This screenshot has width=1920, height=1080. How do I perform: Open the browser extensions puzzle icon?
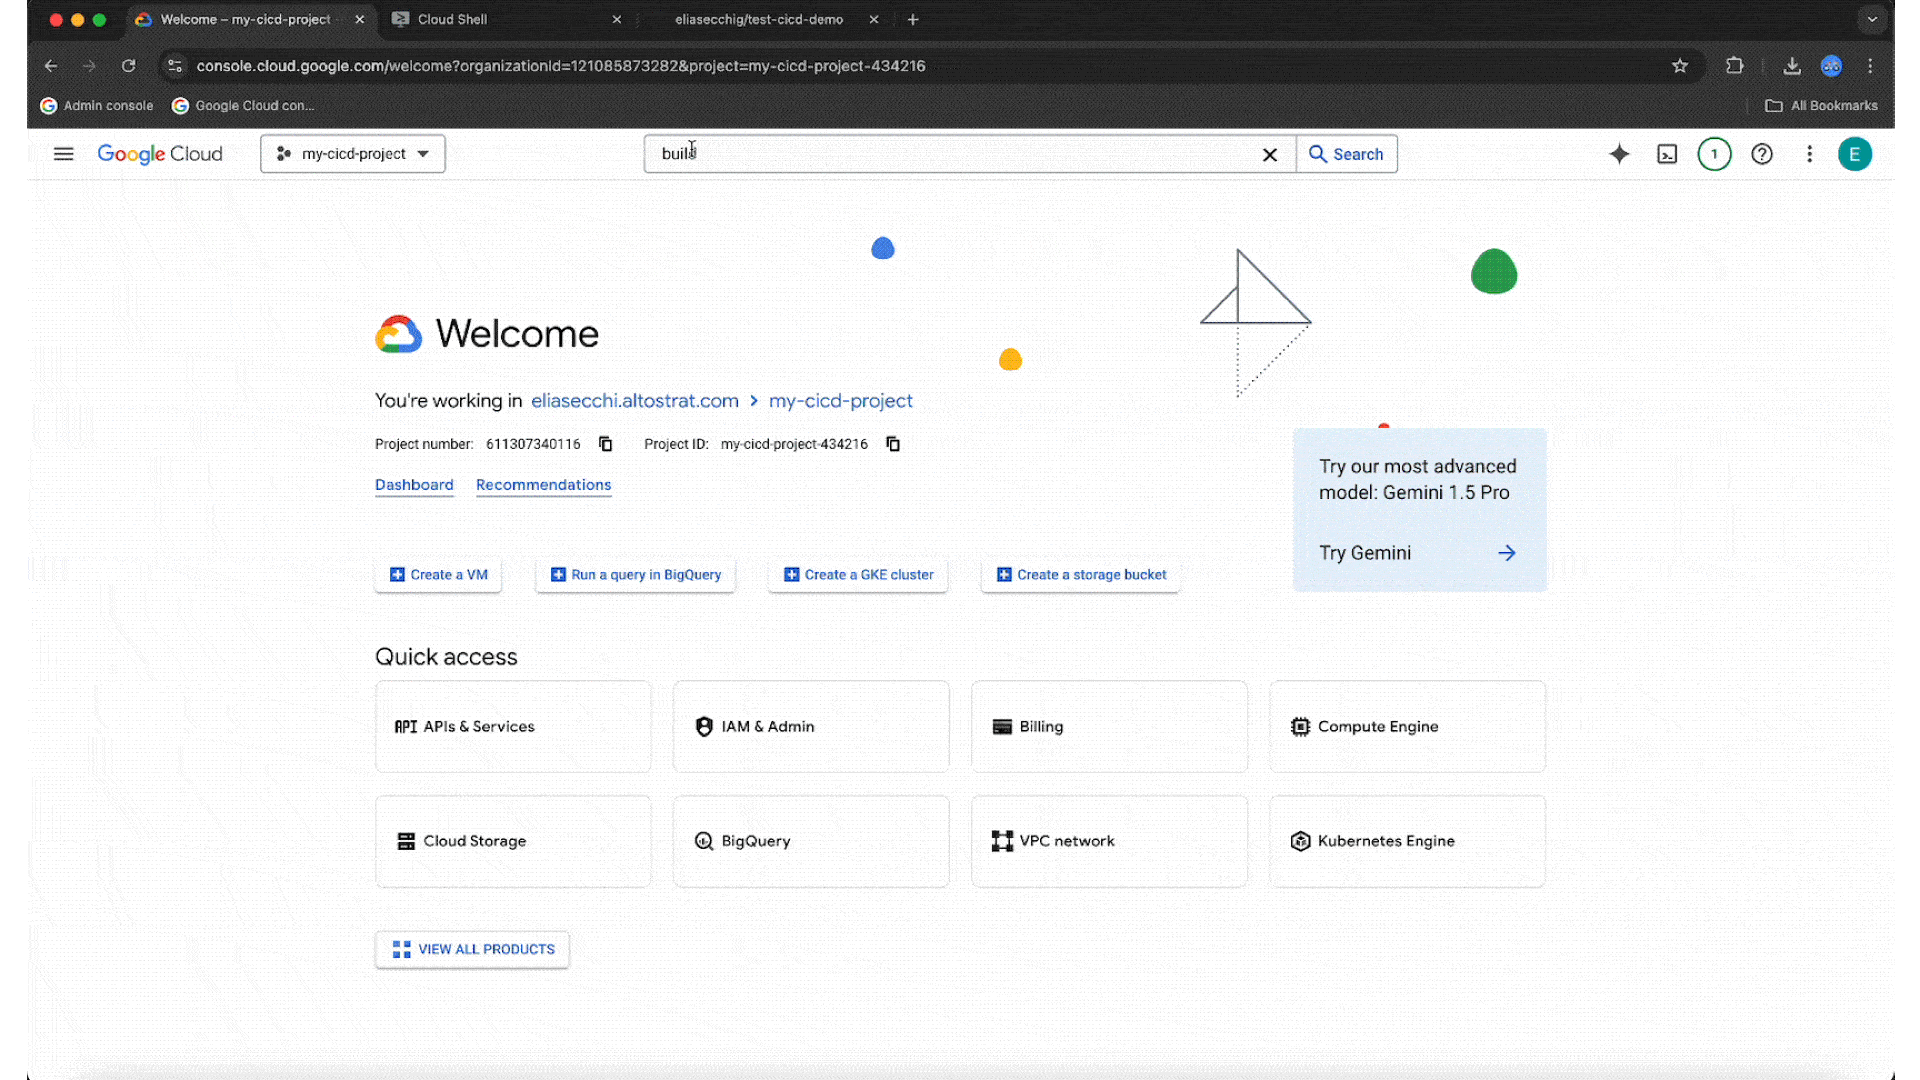(x=1735, y=66)
